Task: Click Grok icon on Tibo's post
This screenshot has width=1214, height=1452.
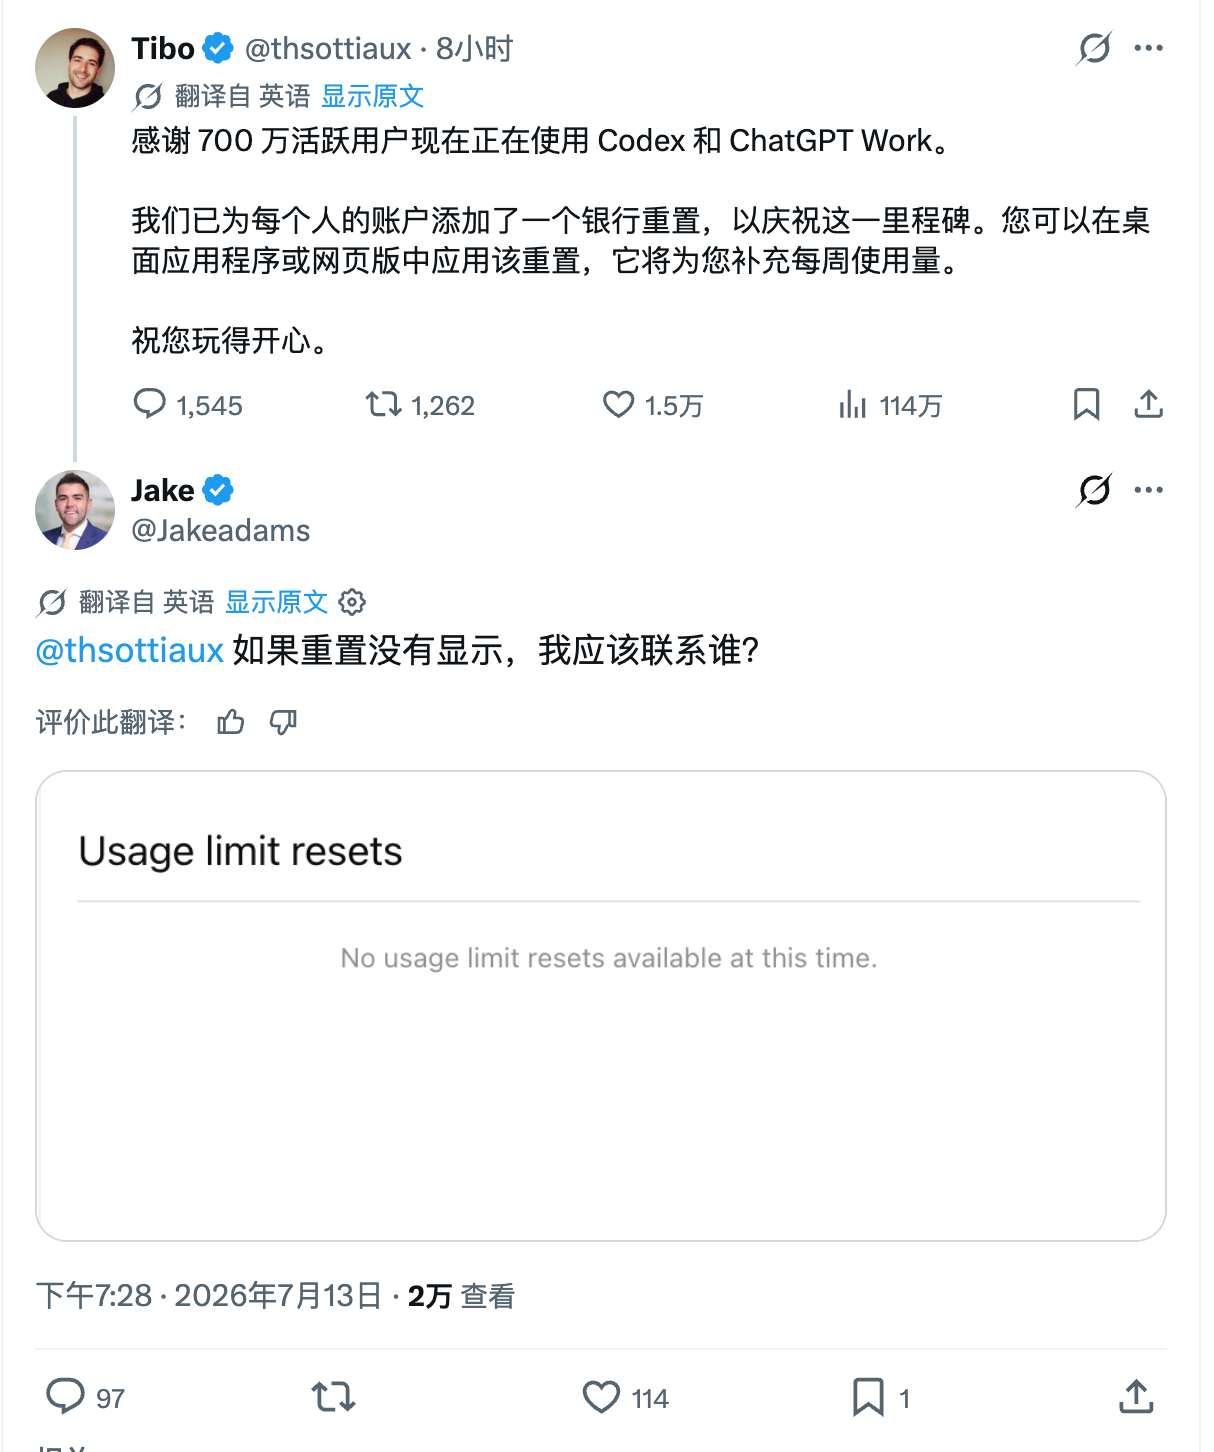Action: (1095, 47)
